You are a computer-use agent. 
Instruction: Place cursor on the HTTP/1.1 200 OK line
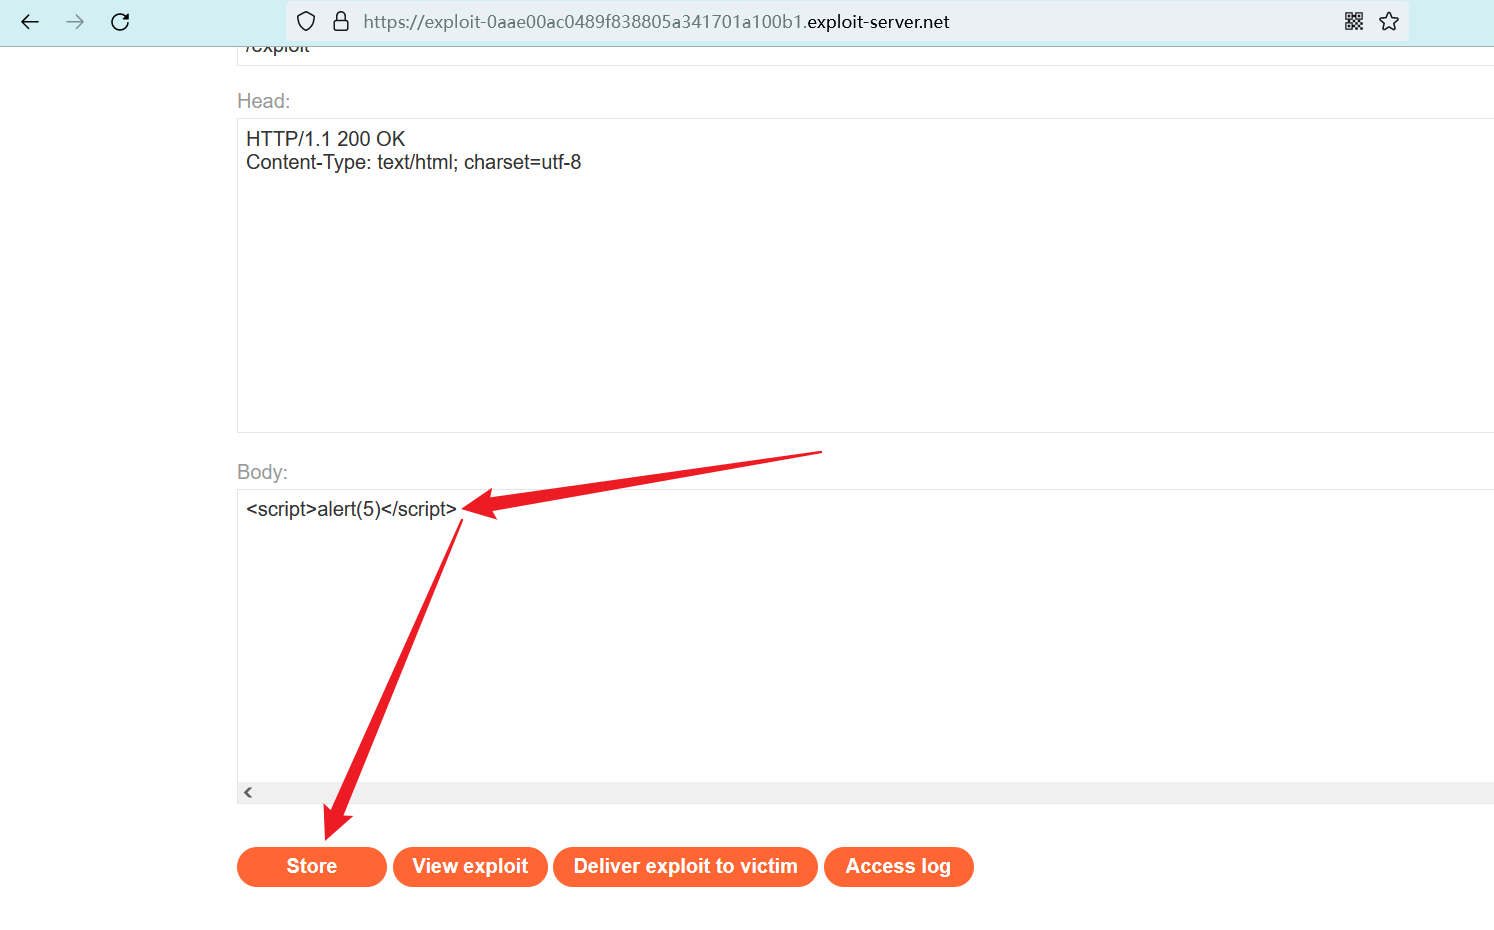(x=326, y=139)
